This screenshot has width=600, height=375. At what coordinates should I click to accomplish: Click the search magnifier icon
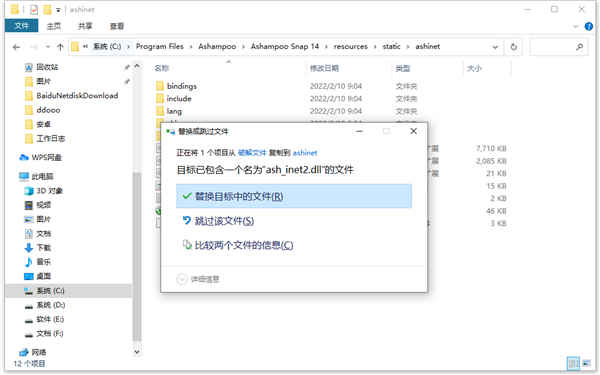pyautogui.click(x=579, y=47)
